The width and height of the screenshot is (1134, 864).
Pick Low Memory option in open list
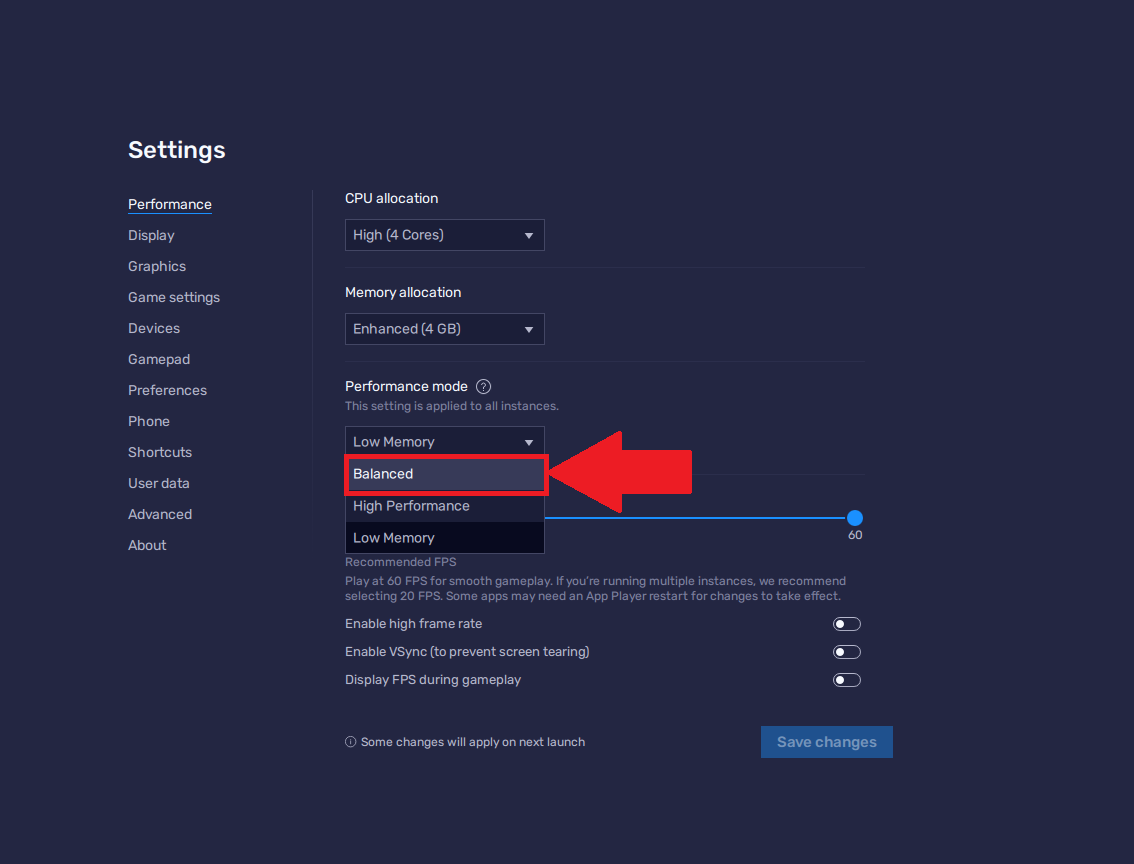[444, 538]
